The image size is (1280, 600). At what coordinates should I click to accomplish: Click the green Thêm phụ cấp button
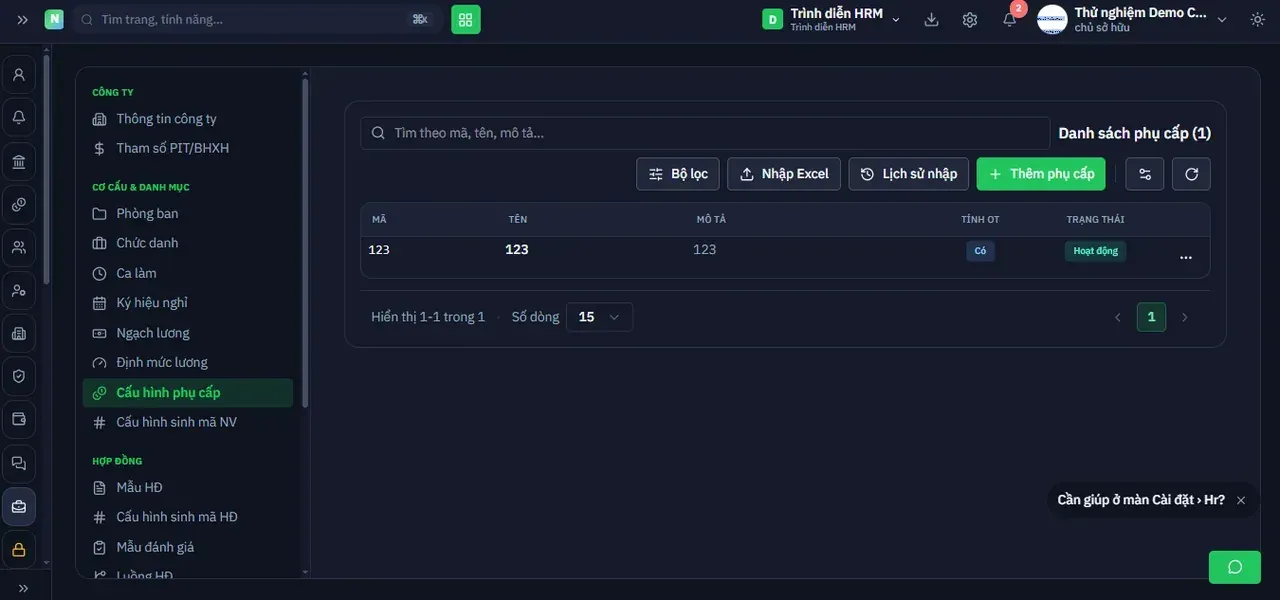1041,174
